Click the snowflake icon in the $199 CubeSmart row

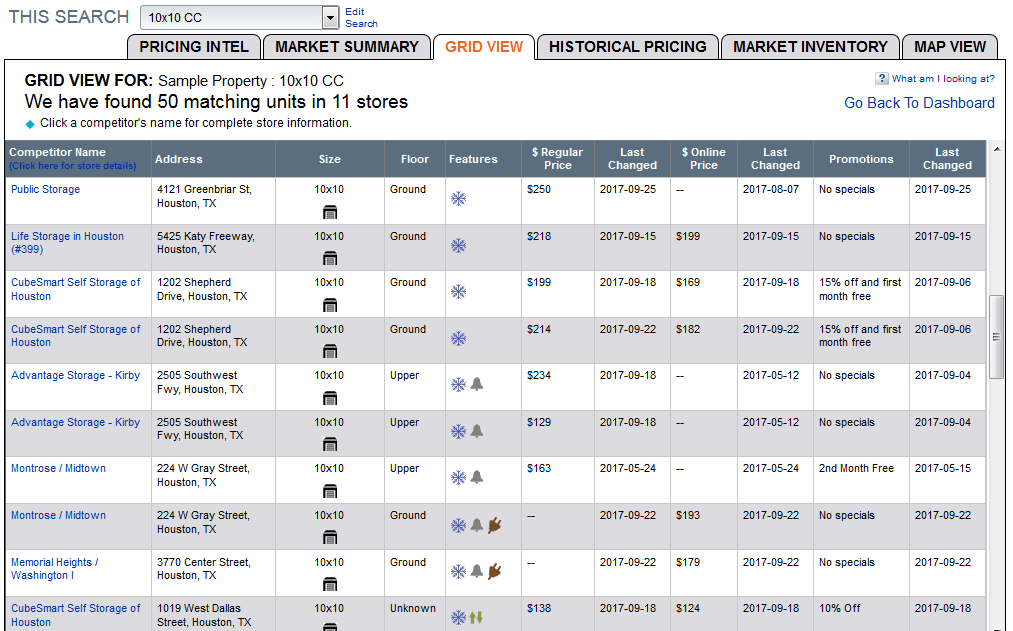tap(459, 291)
